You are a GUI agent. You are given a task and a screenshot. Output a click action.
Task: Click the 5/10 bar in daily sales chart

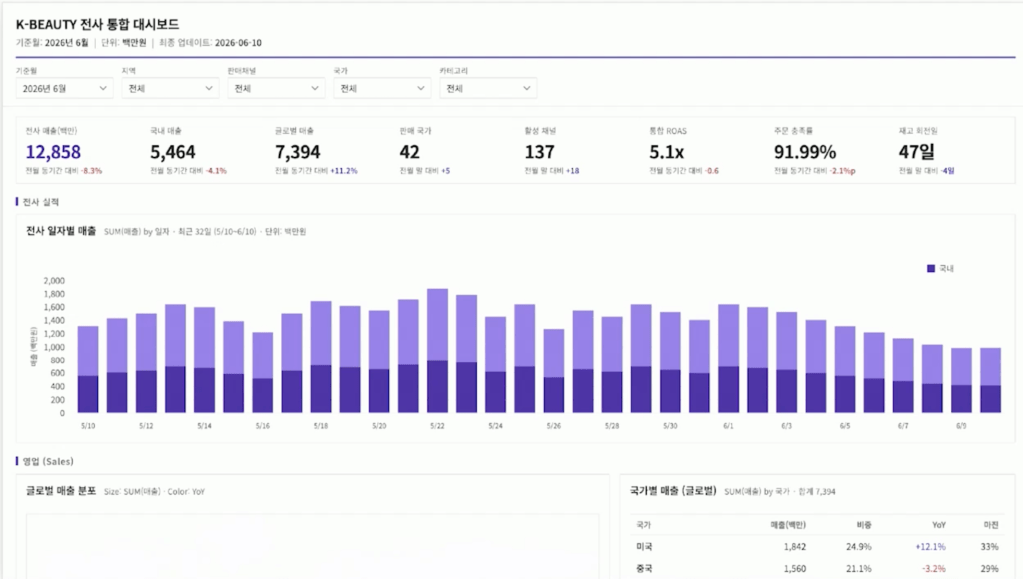click(88, 369)
